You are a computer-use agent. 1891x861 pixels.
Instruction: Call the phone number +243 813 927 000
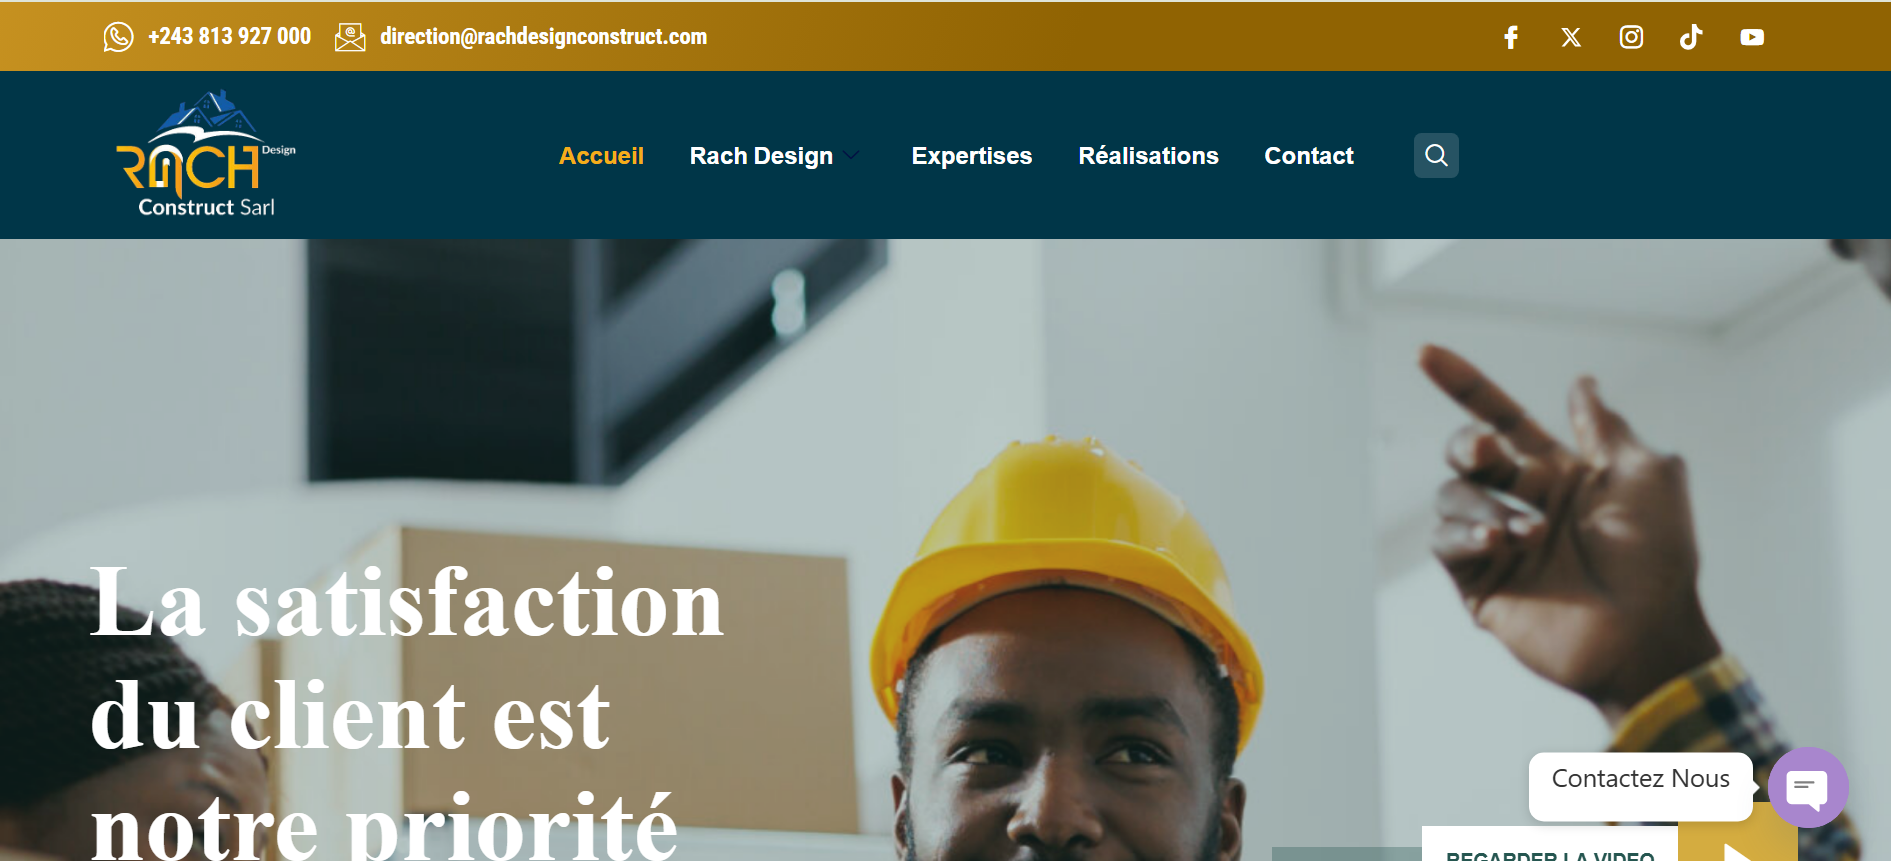coord(230,37)
